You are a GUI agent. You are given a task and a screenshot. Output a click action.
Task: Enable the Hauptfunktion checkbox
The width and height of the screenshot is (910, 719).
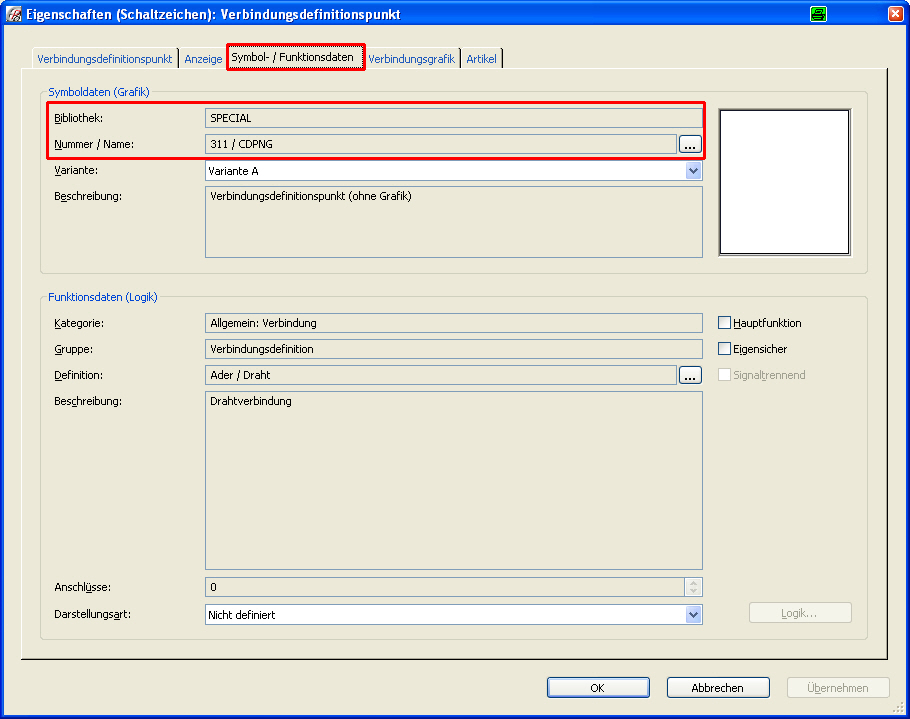(724, 323)
